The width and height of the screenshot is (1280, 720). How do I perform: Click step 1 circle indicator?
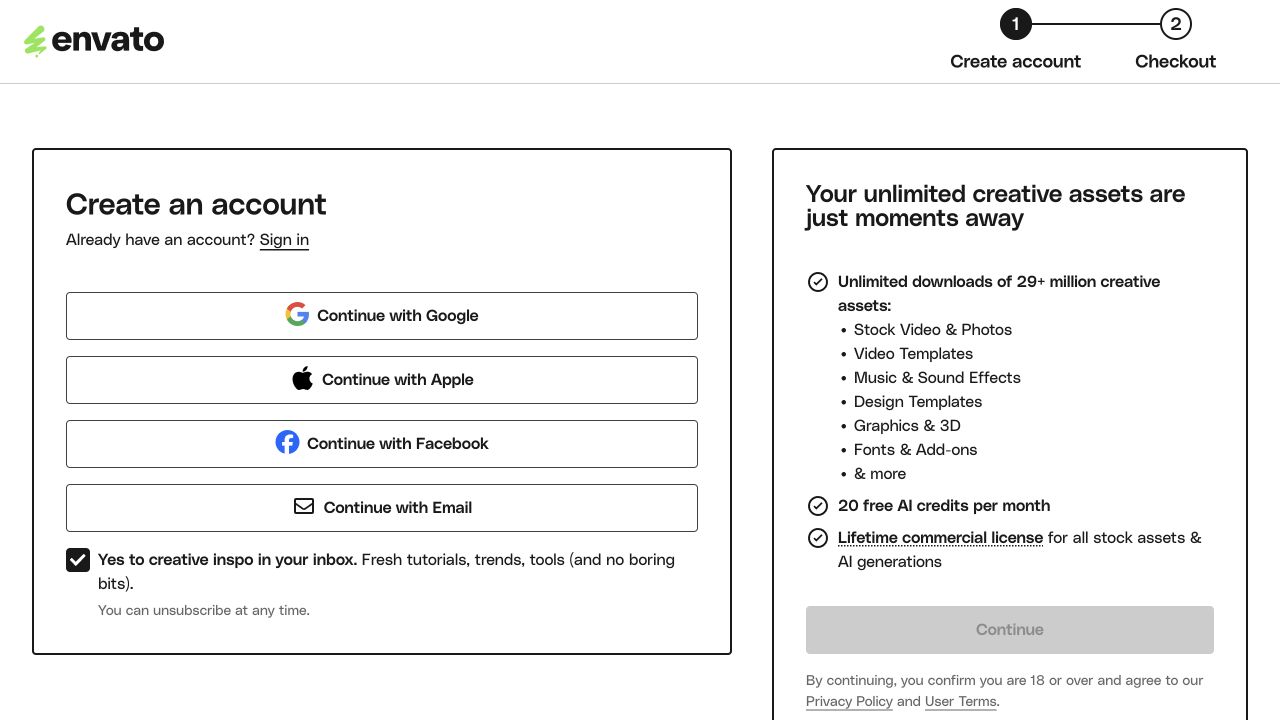pyautogui.click(x=1015, y=24)
